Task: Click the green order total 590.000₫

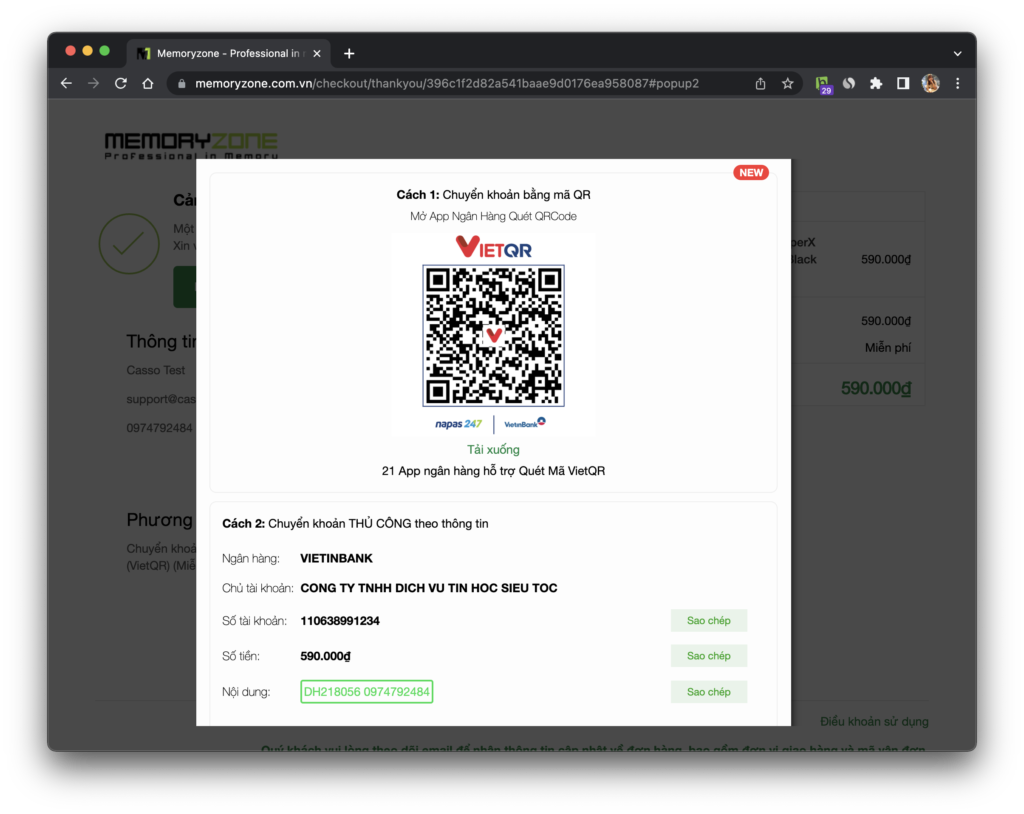Action: pyautogui.click(x=876, y=389)
